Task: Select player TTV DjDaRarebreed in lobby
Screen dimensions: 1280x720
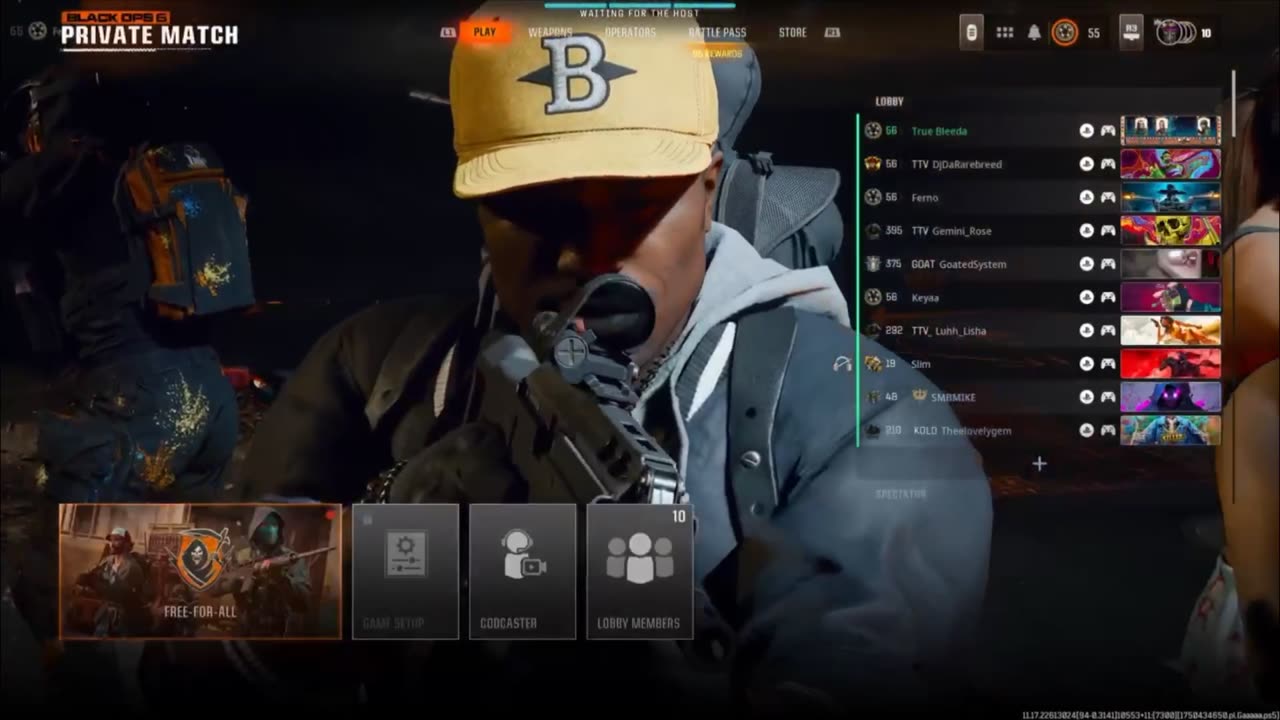Action: pyautogui.click(x=1040, y=164)
